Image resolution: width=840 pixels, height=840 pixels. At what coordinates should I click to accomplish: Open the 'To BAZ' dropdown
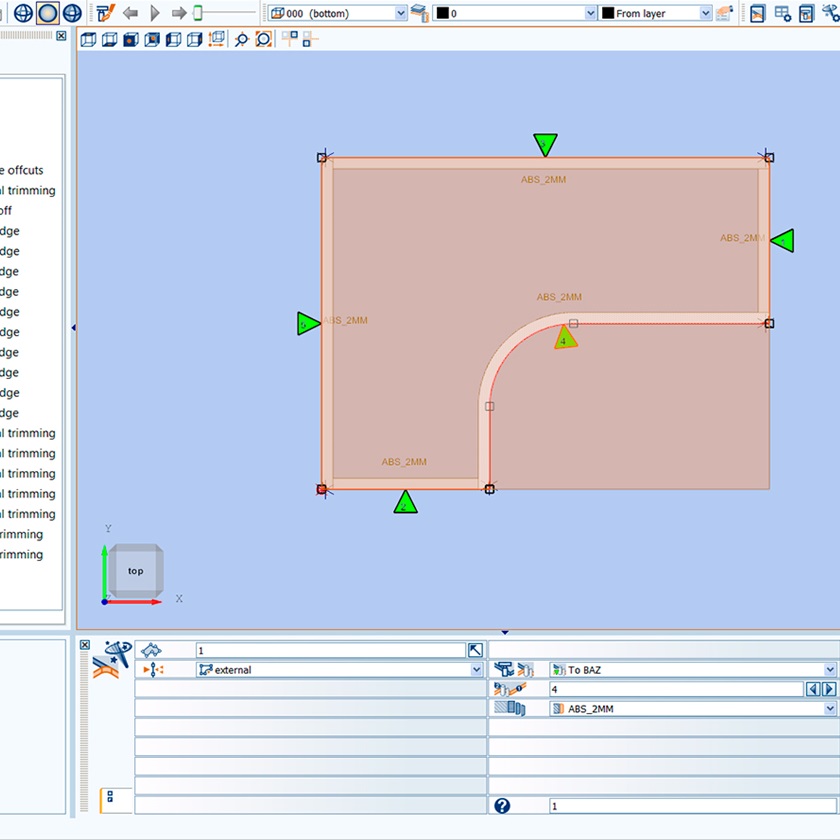(x=693, y=670)
